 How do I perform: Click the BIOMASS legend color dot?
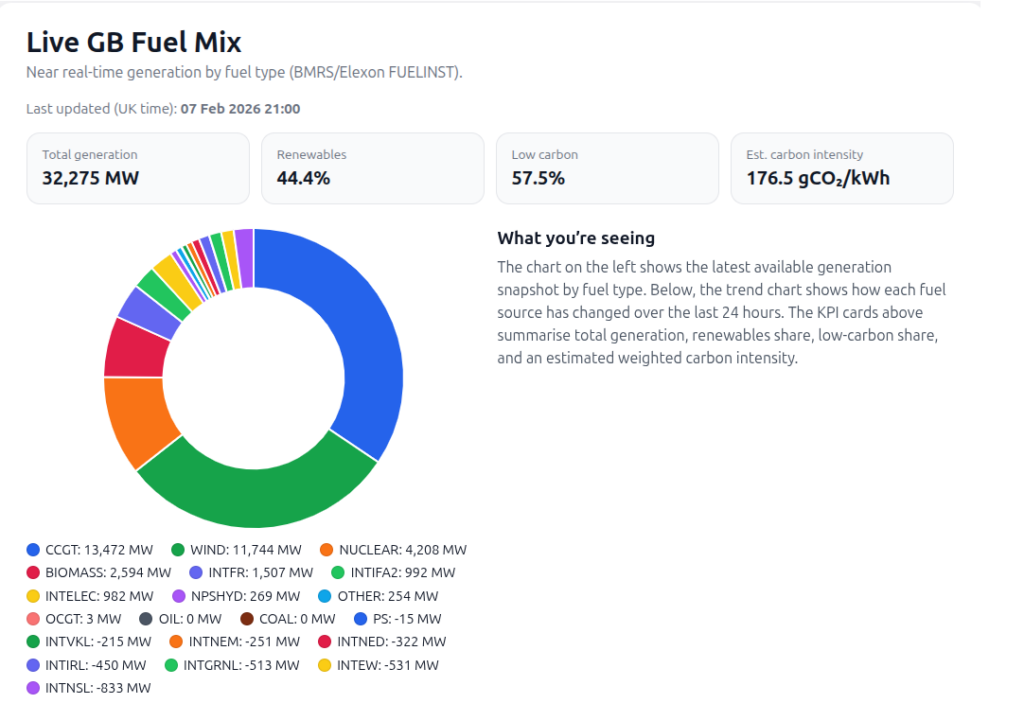click(33, 573)
